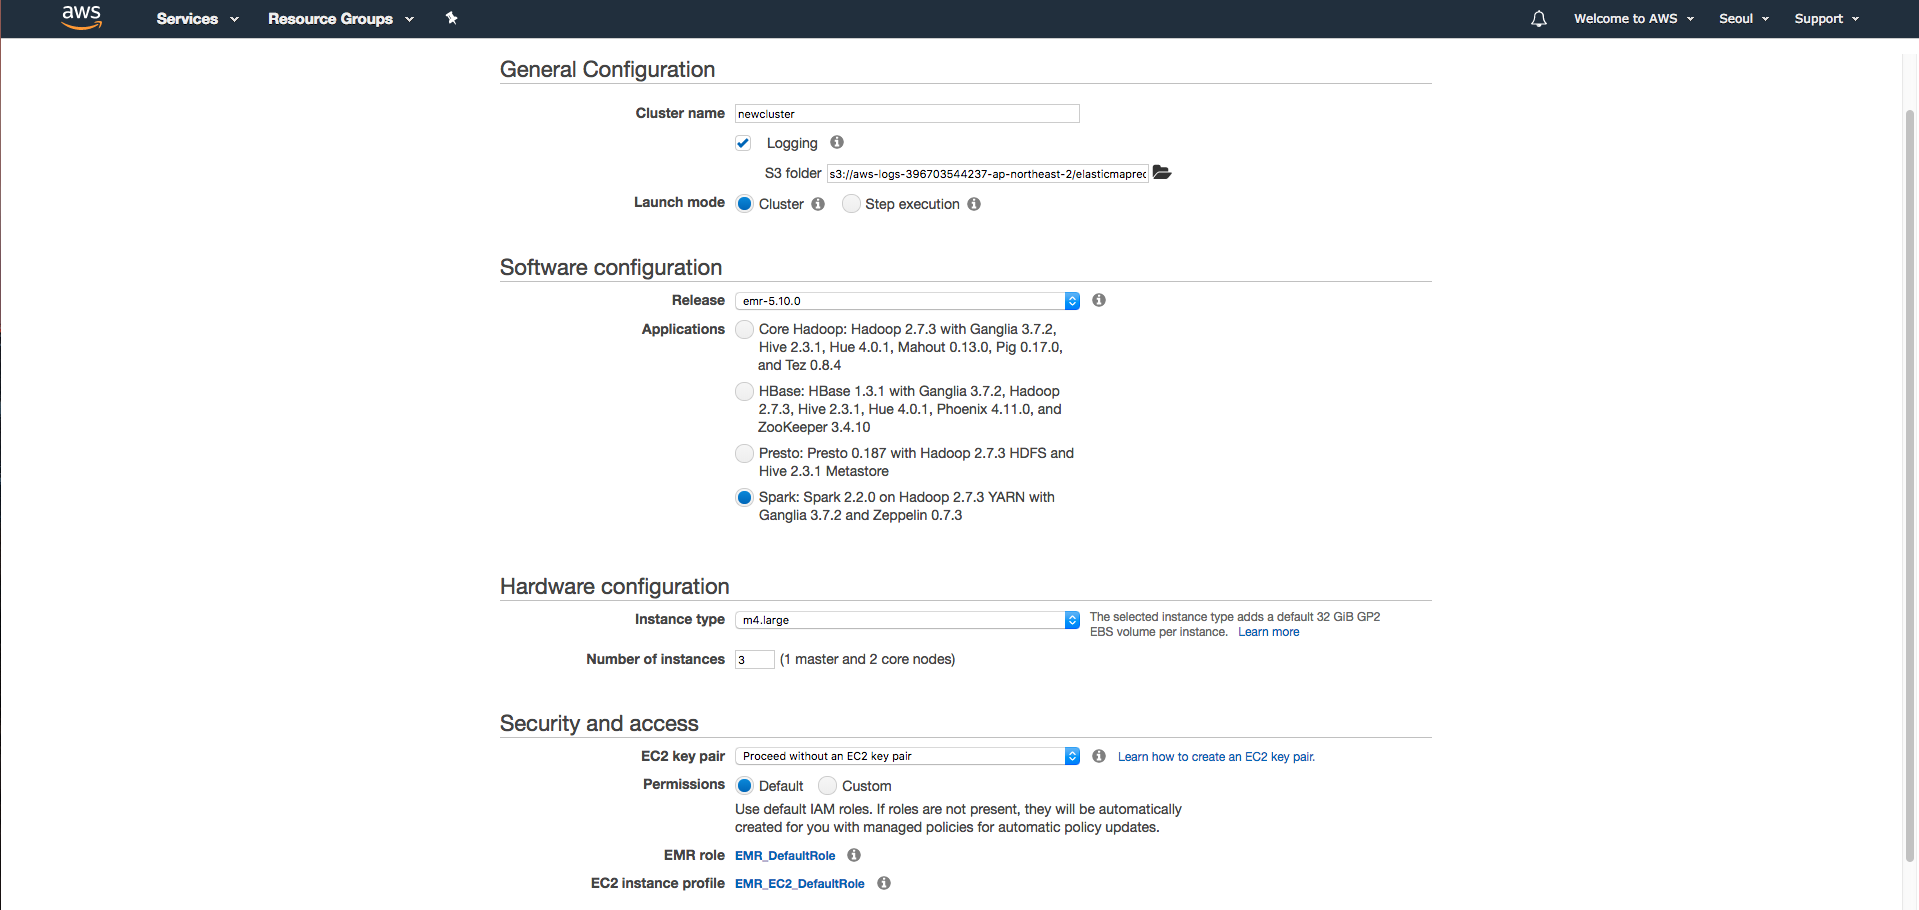Click the info icon next to EMR role
The image size is (1919, 910).
click(853, 855)
